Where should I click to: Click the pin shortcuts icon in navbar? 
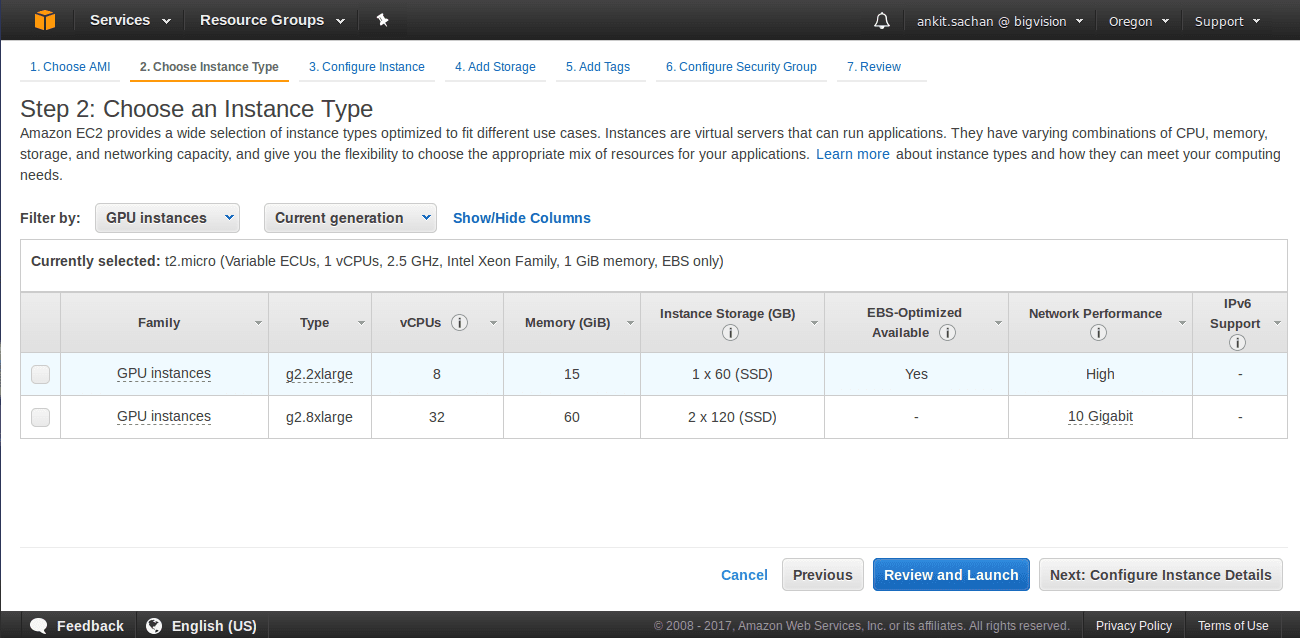point(382,20)
